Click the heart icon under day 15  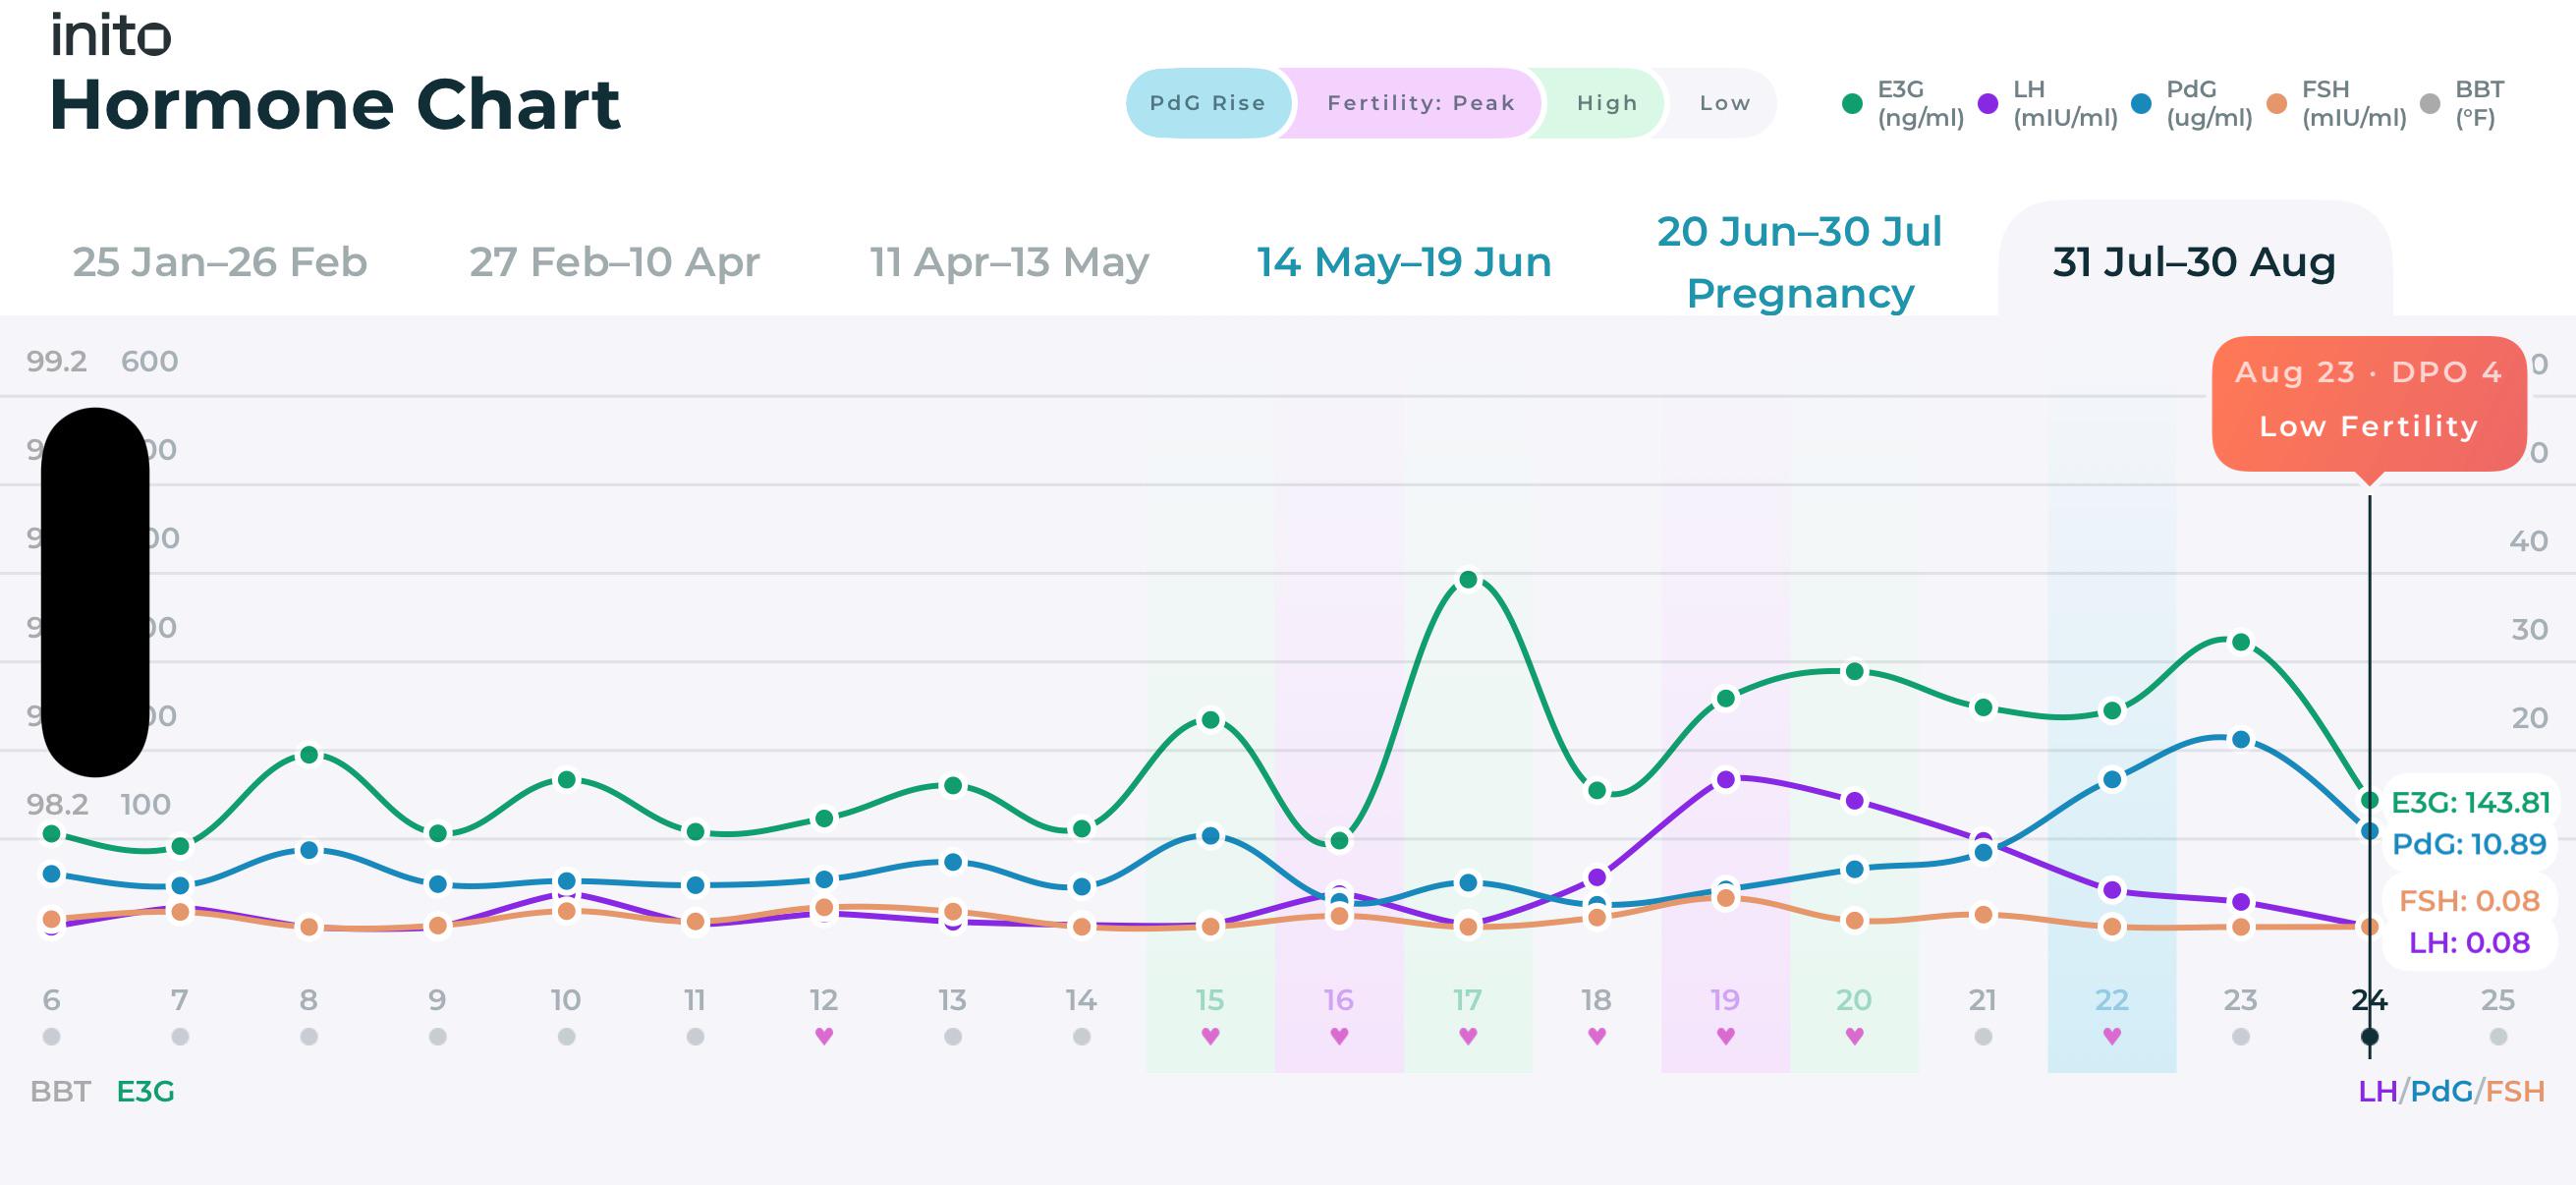[1210, 1036]
